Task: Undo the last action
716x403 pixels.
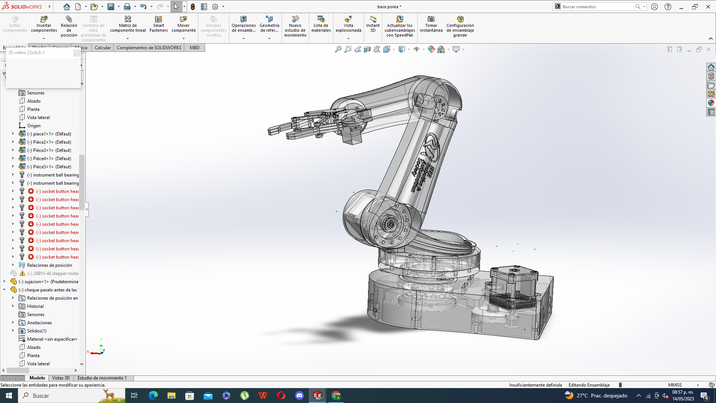Action: coord(143,7)
